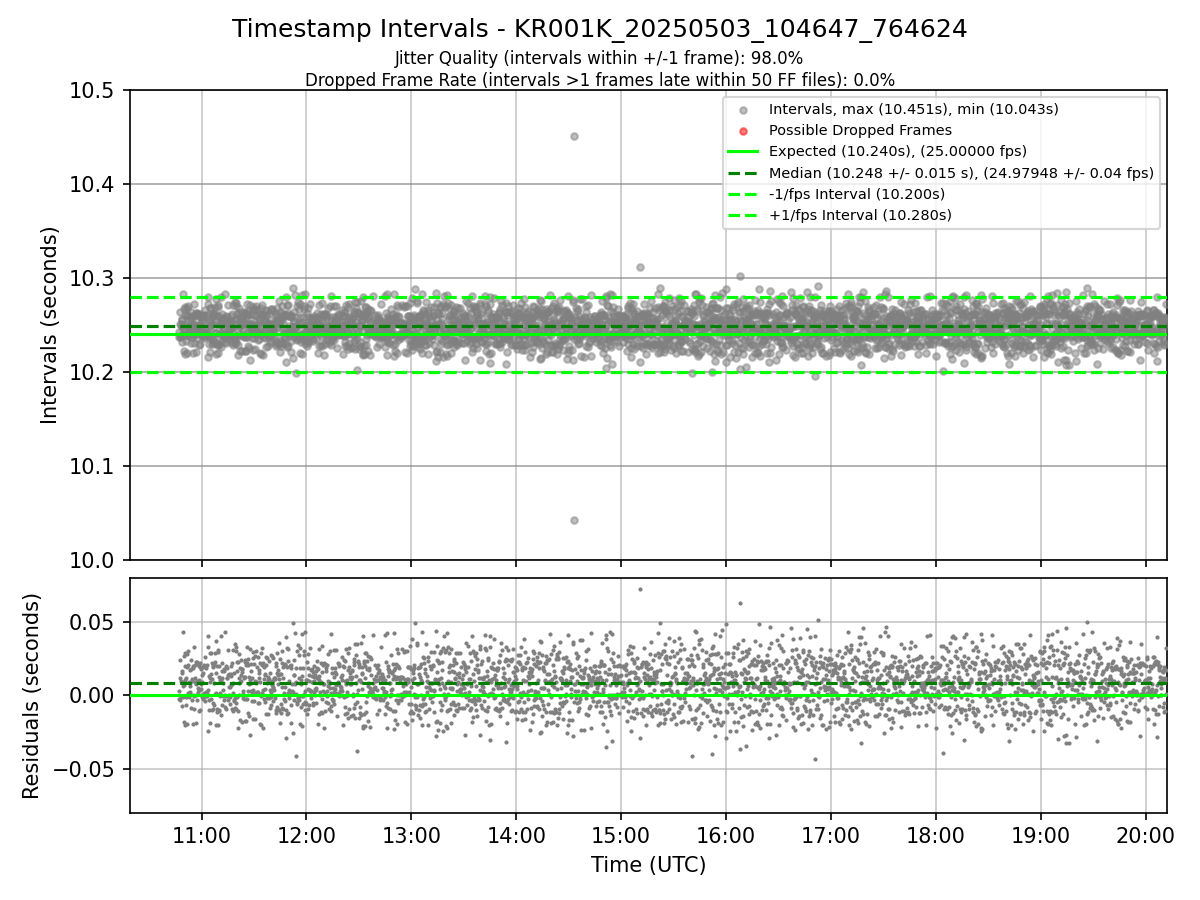
Task: Click the '13:00' time tick label
Action: [411, 834]
